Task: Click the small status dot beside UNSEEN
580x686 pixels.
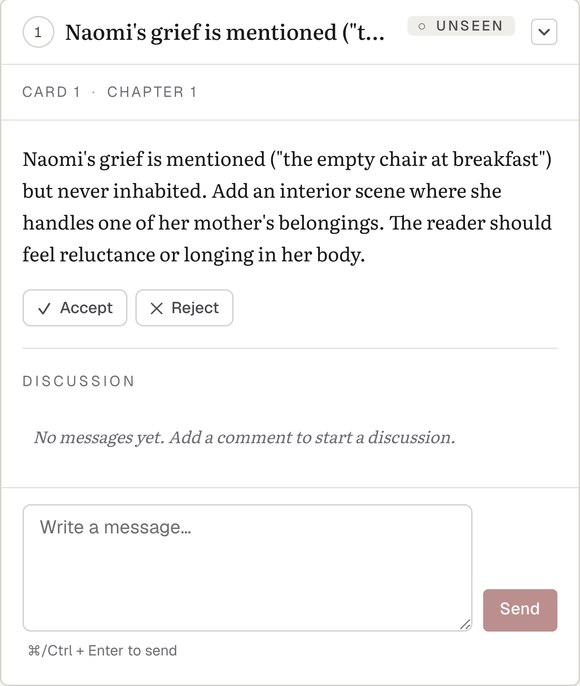Action: pyautogui.click(x=421, y=26)
